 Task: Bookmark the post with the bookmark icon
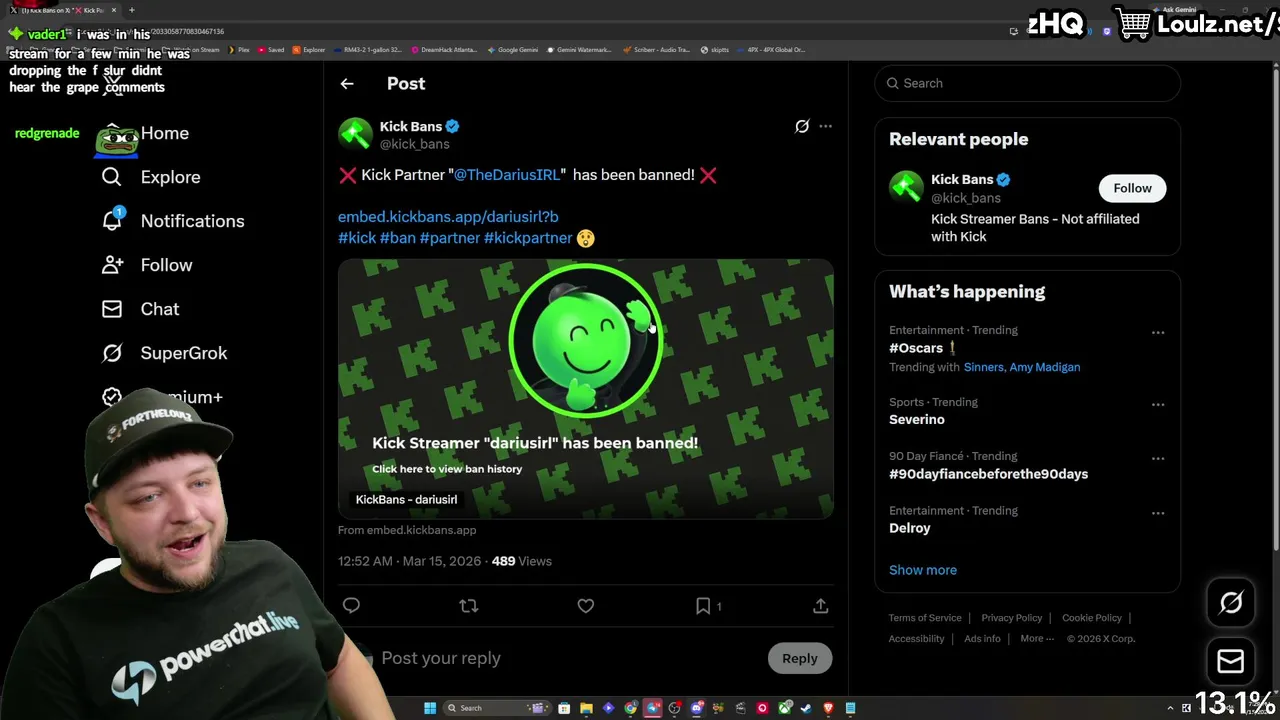[x=703, y=605]
